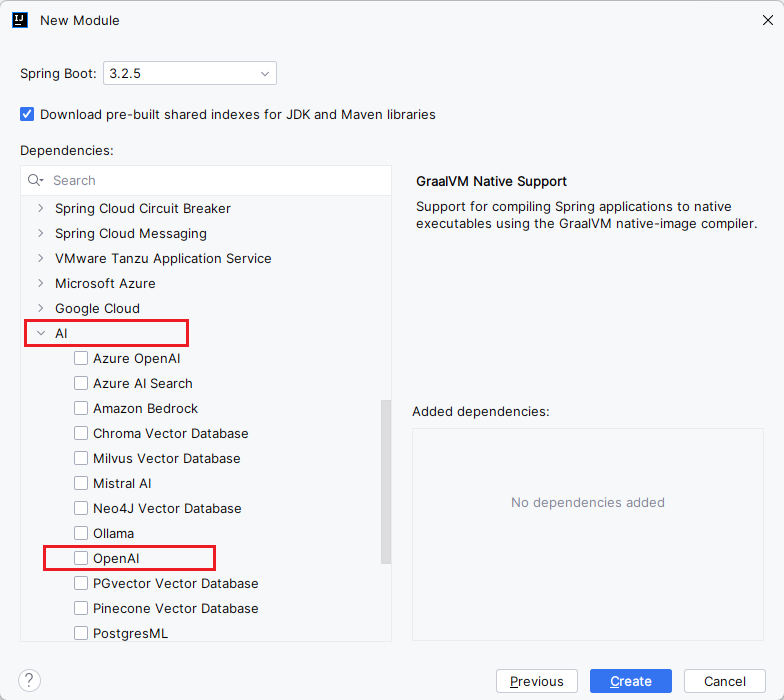This screenshot has height=700, width=784.
Task: Check Chroma Vector Database
Action: coord(81,434)
